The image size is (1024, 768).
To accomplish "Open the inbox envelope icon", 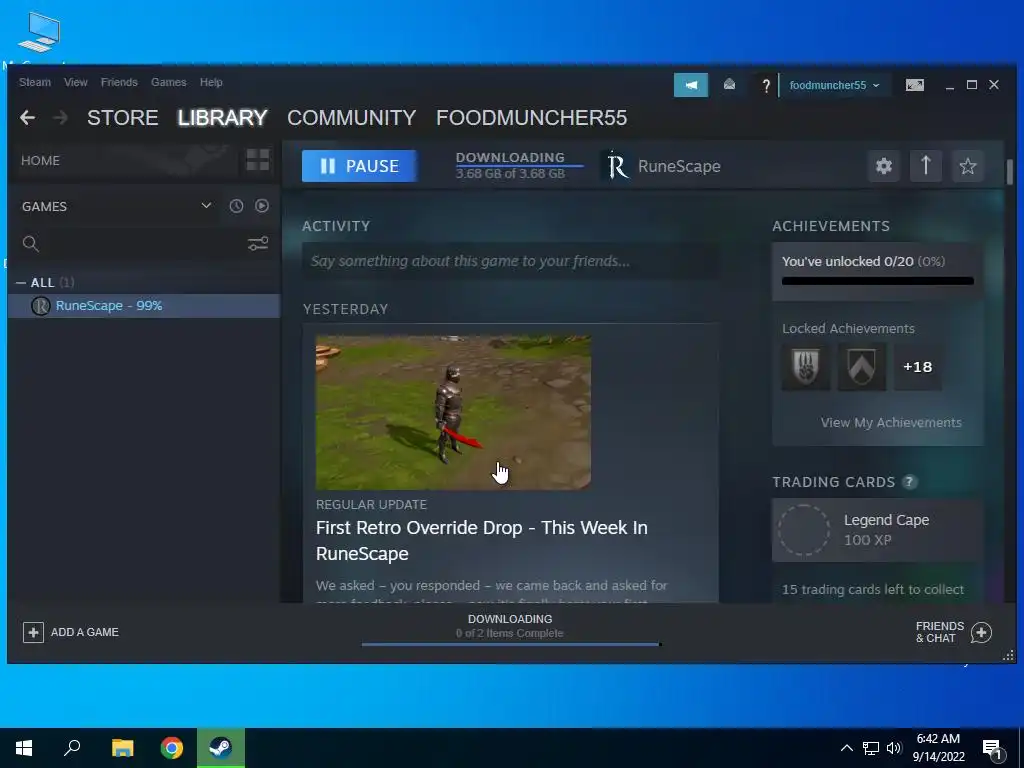I will pyautogui.click(x=729, y=85).
